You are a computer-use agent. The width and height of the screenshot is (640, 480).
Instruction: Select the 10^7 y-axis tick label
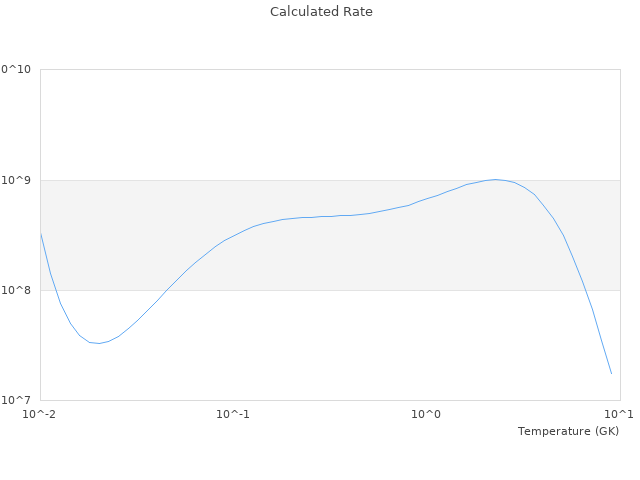[x=17, y=401]
